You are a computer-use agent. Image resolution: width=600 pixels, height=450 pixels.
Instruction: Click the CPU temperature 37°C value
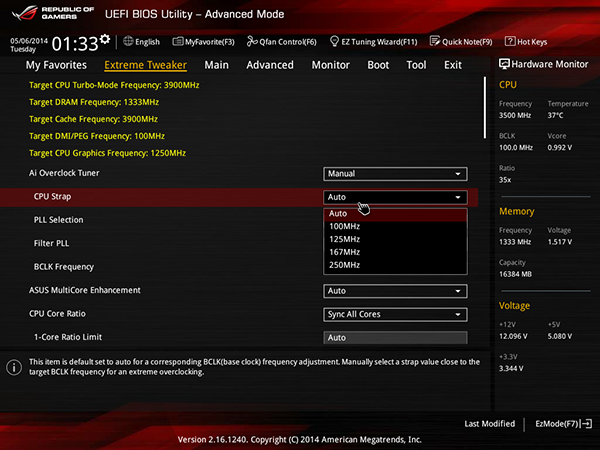click(x=555, y=115)
